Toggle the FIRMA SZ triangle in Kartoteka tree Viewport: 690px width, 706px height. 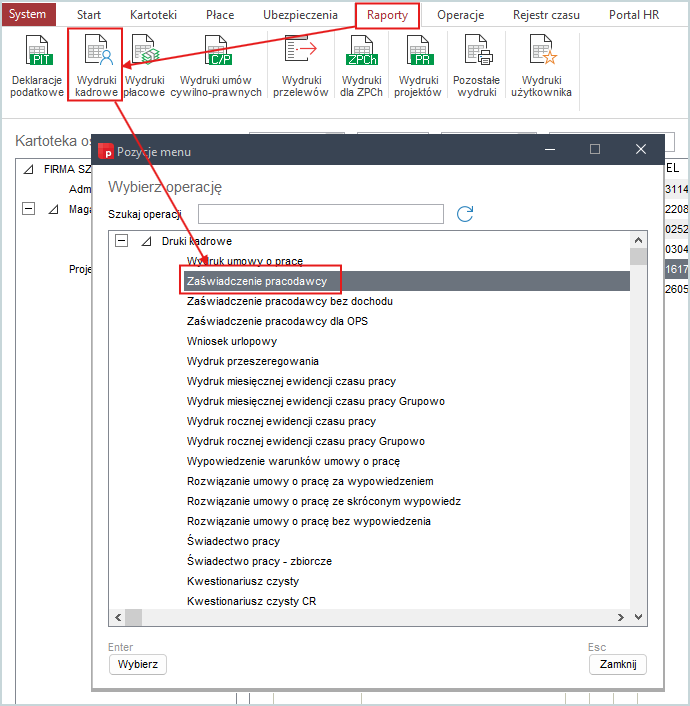pyautogui.click(x=28, y=170)
